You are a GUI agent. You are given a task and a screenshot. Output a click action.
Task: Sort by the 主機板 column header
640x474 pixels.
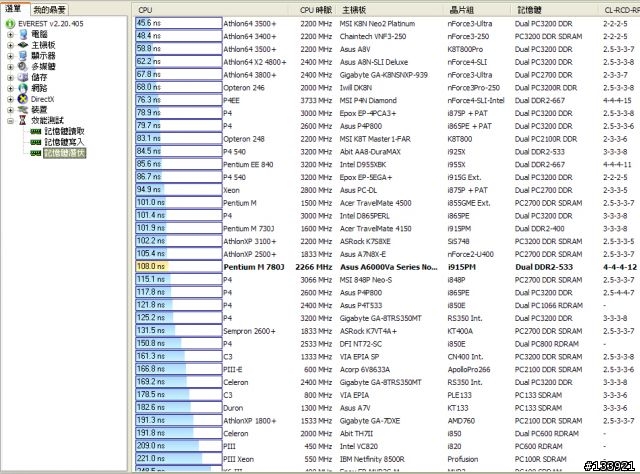click(x=391, y=10)
